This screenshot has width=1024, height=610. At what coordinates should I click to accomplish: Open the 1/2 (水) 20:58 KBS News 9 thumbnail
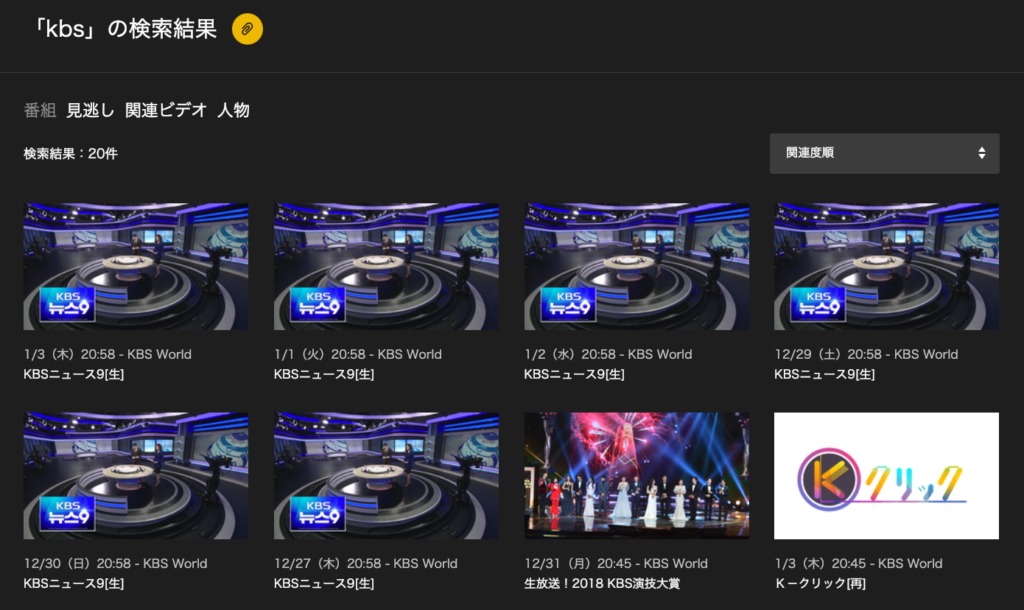[x=637, y=266]
